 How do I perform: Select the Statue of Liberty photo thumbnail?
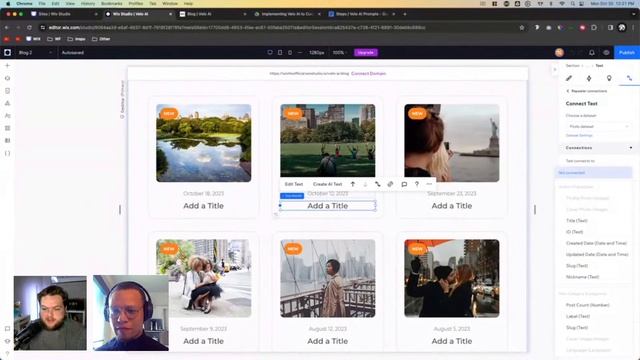click(x=452, y=143)
